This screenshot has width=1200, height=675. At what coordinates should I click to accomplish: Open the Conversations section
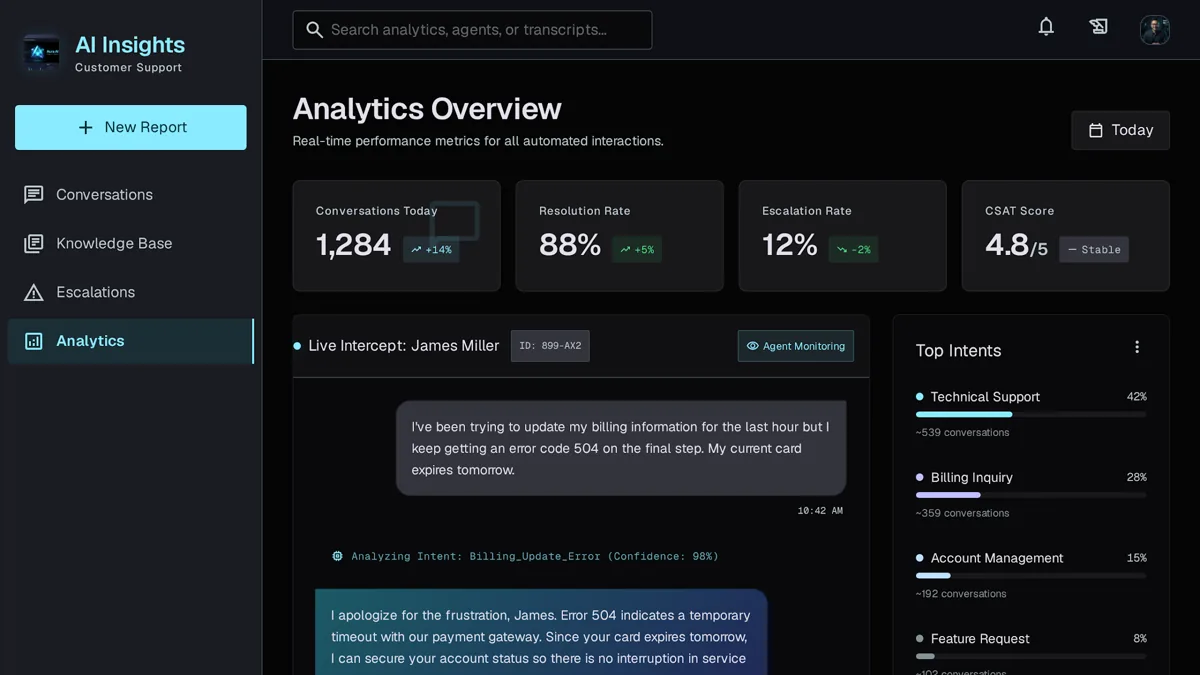[x=130, y=195]
